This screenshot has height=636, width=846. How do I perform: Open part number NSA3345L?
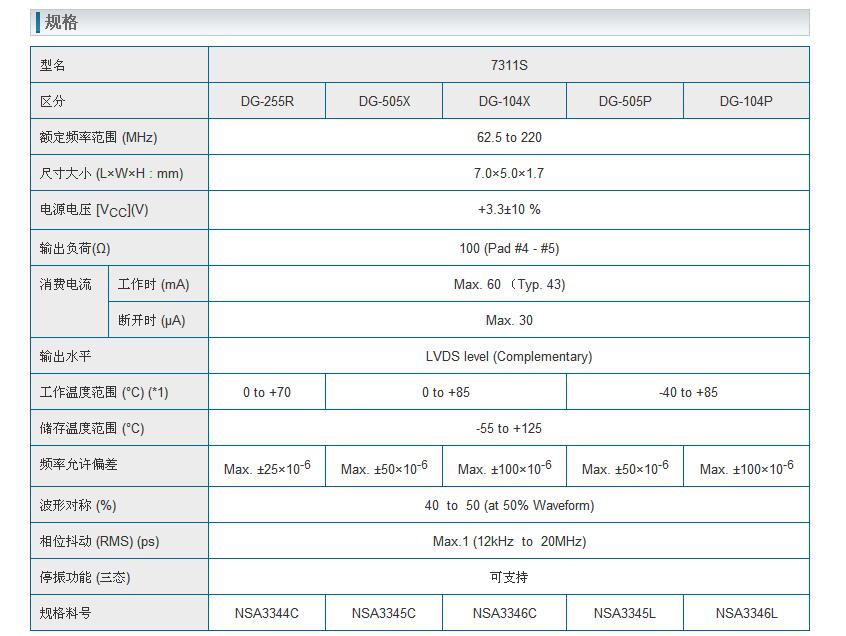(625, 613)
